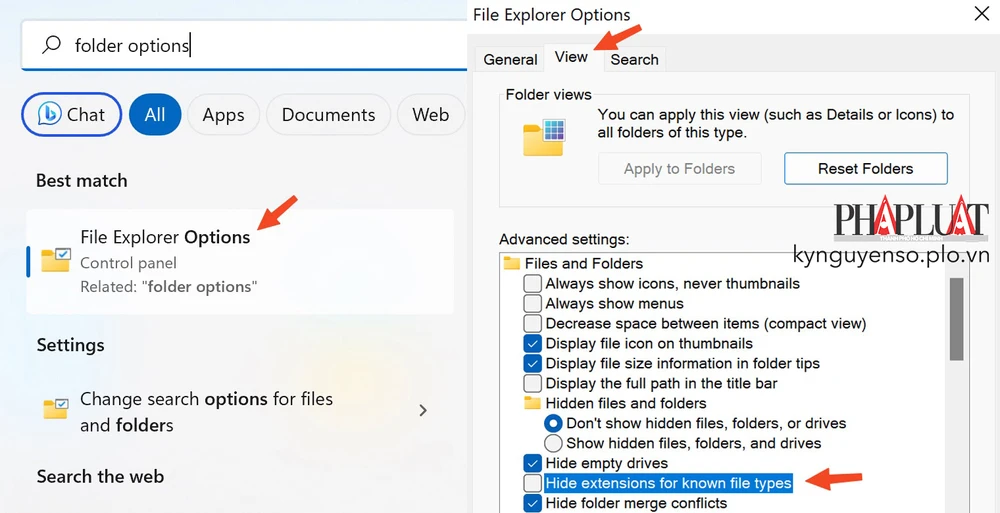1000x513 pixels.
Task: Click the Files and Folders folder icon
Action: (512, 264)
